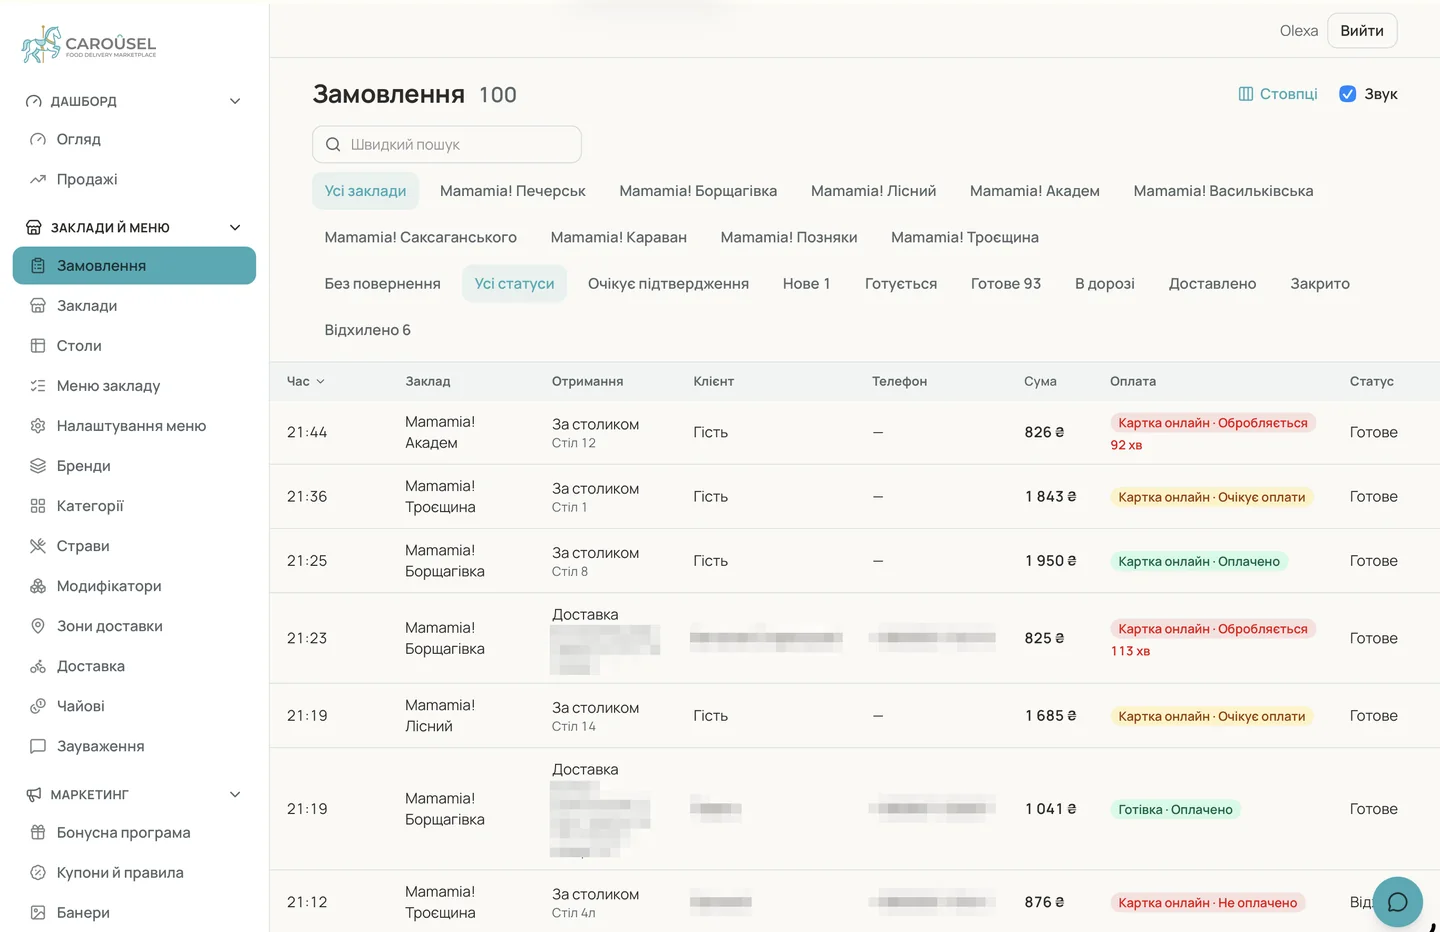Open the Стовпці column settings

1278,94
